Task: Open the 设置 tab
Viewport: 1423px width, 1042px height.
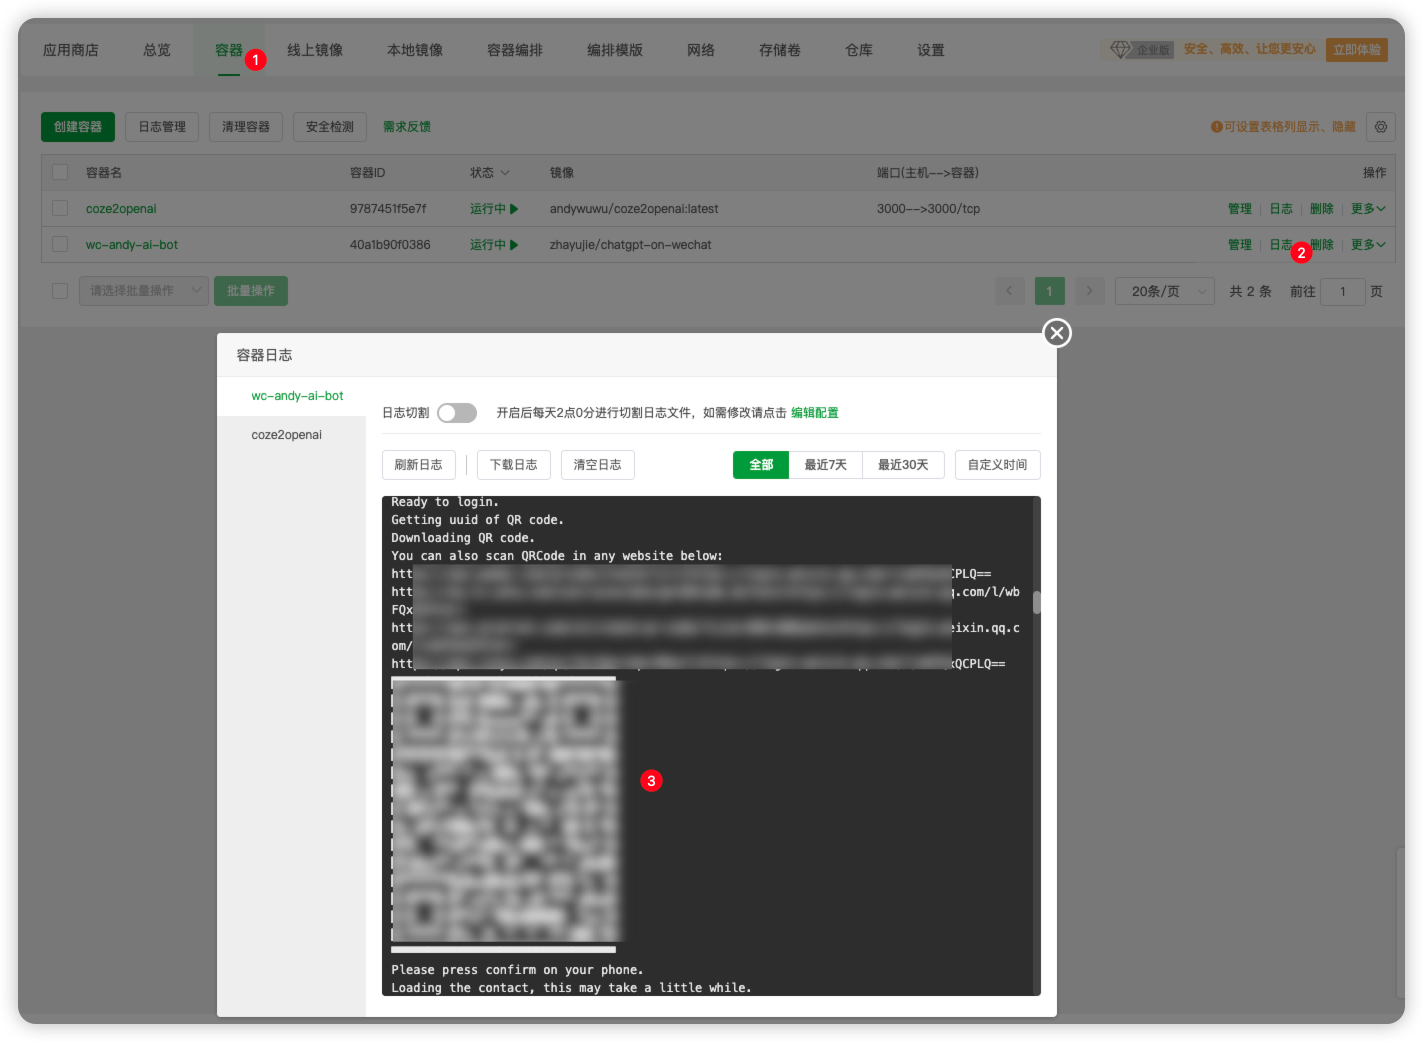Action: point(931,50)
